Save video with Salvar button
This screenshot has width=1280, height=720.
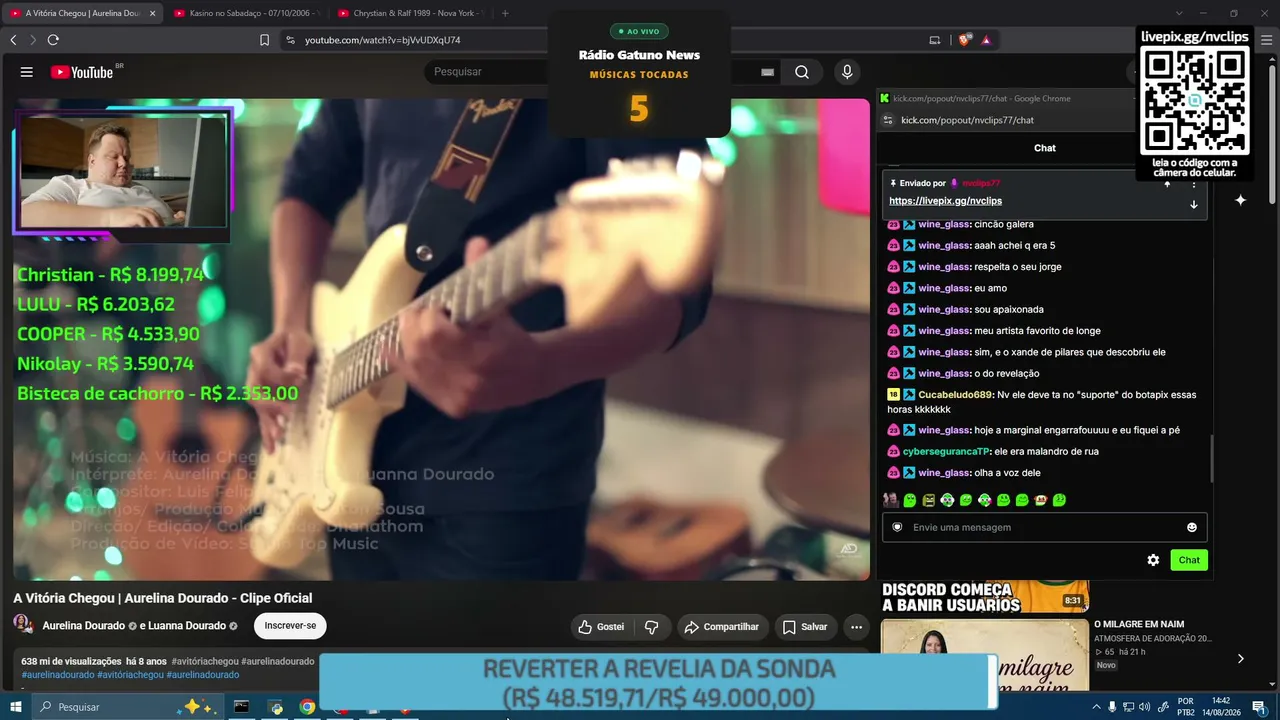[x=805, y=627]
